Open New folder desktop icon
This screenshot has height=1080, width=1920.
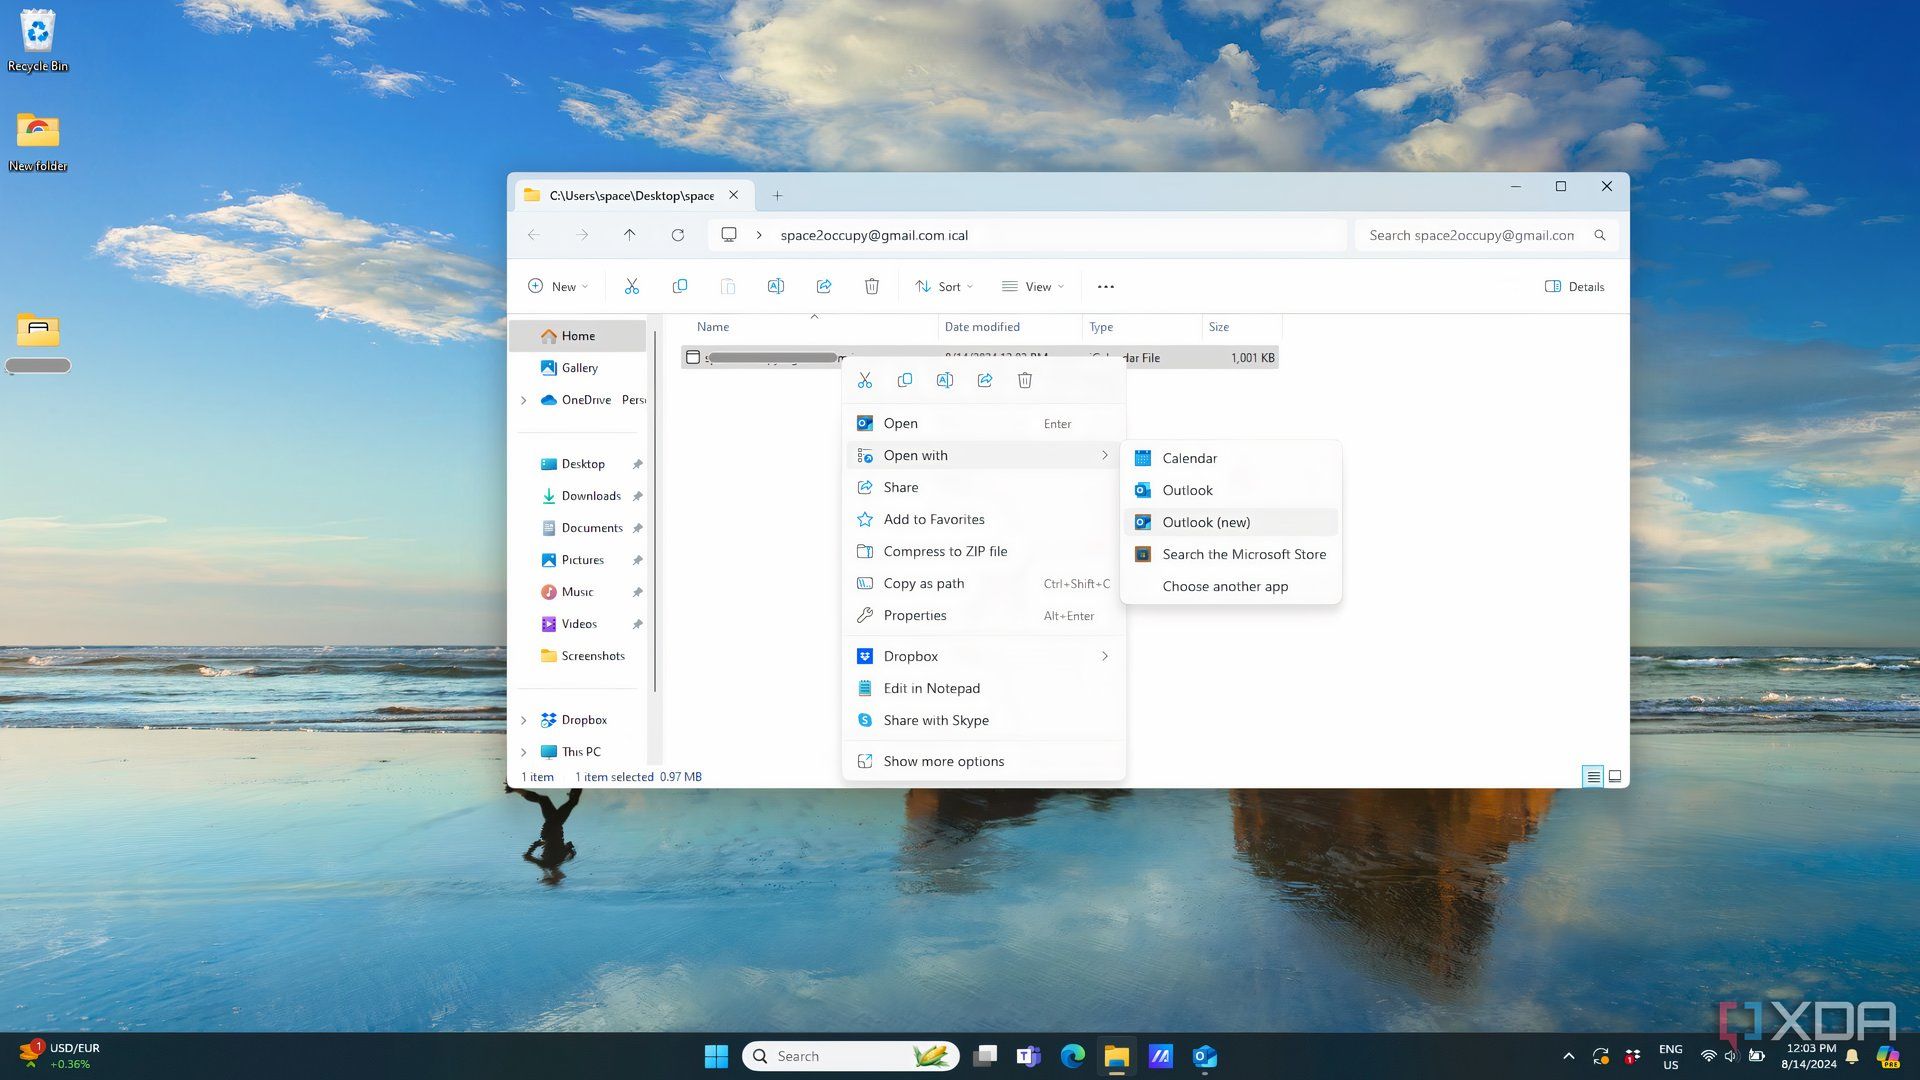(38, 141)
